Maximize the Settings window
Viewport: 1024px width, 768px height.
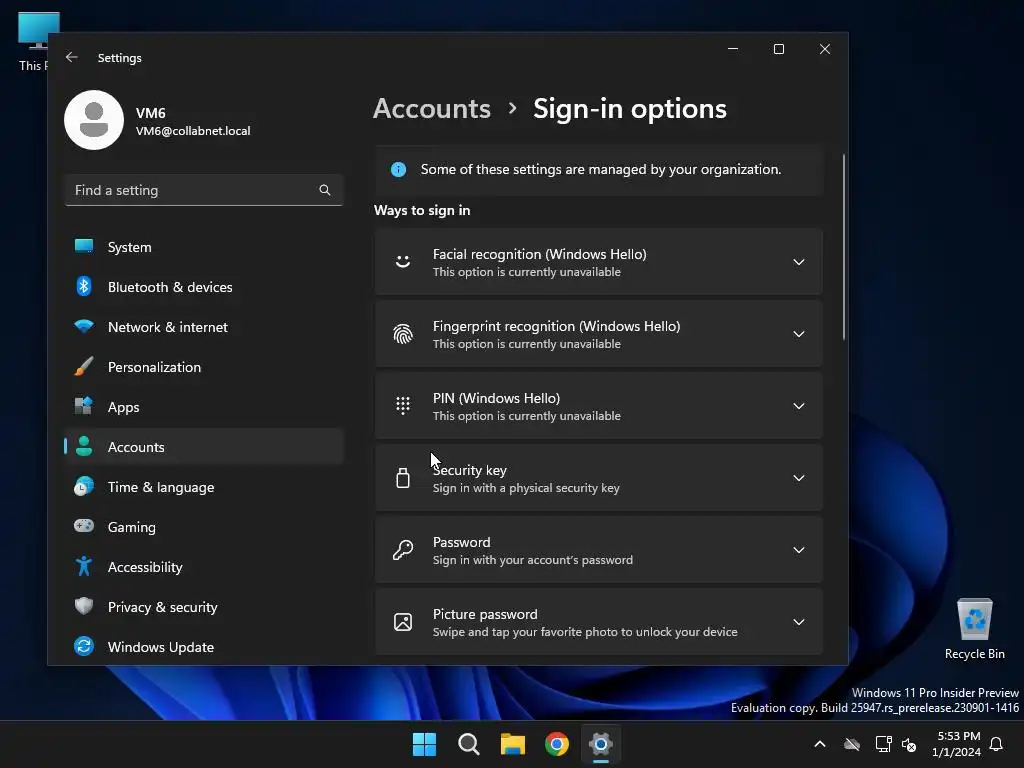pyautogui.click(x=778, y=49)
